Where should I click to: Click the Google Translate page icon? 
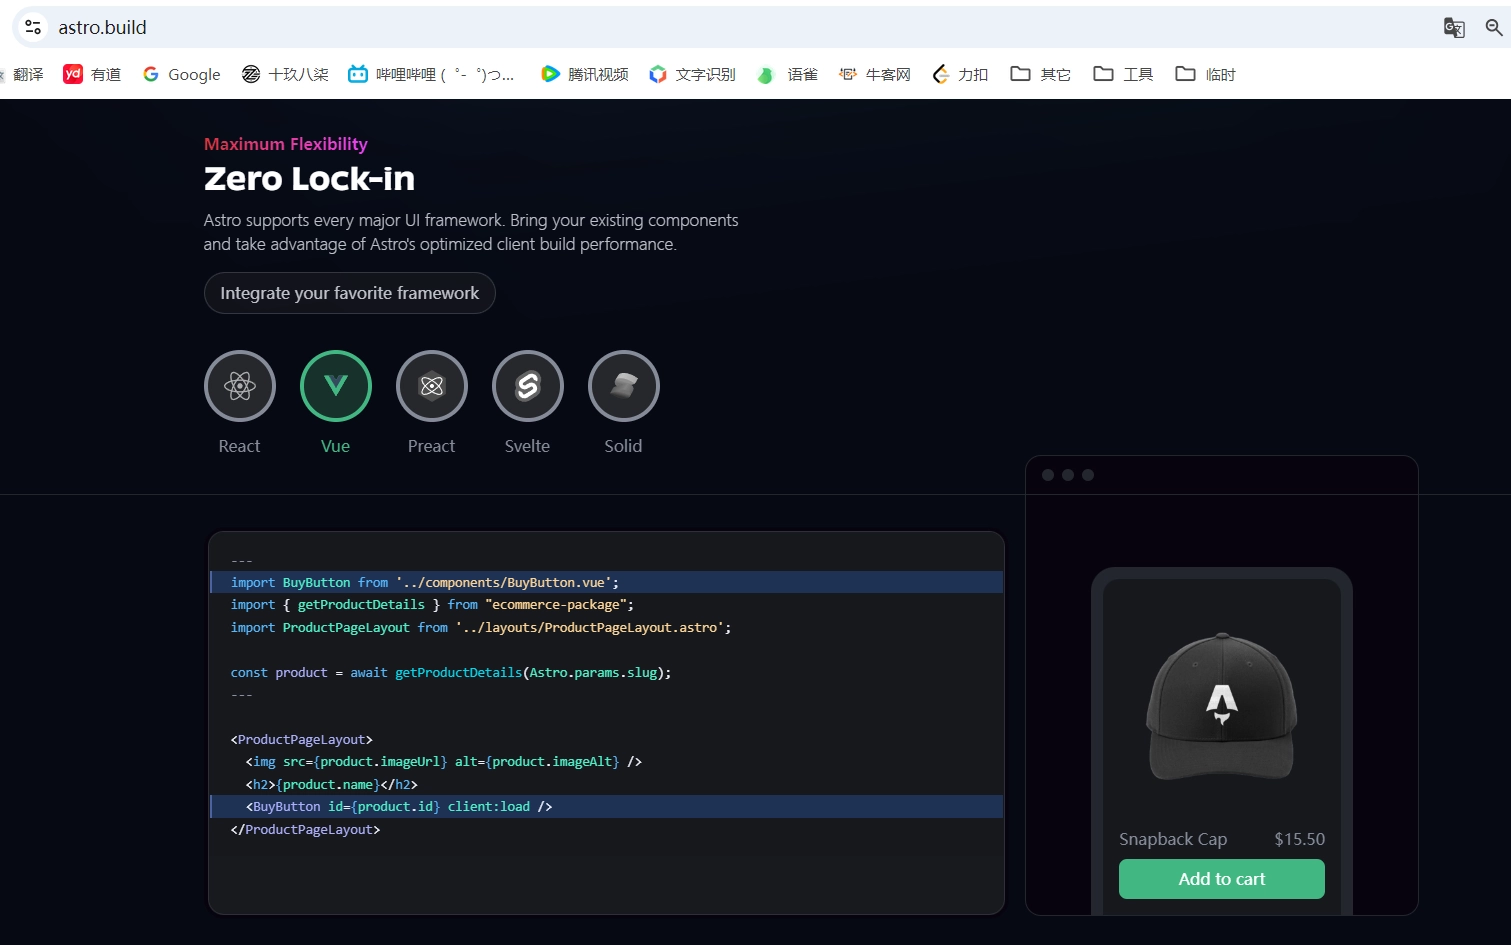(x=1454, y=28)
